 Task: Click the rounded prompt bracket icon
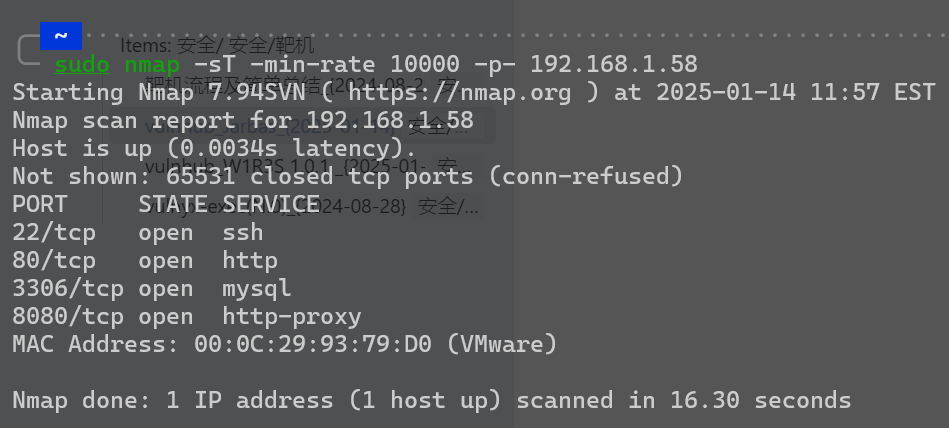(29, 50)
